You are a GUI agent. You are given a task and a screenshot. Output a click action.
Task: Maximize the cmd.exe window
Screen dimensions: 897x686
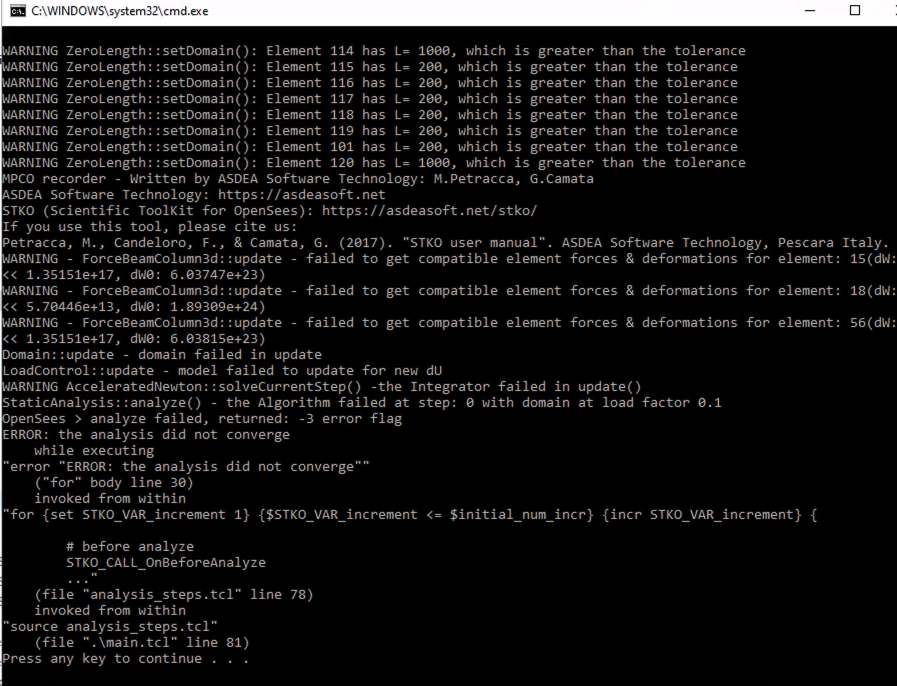click(x=855, y=11)
